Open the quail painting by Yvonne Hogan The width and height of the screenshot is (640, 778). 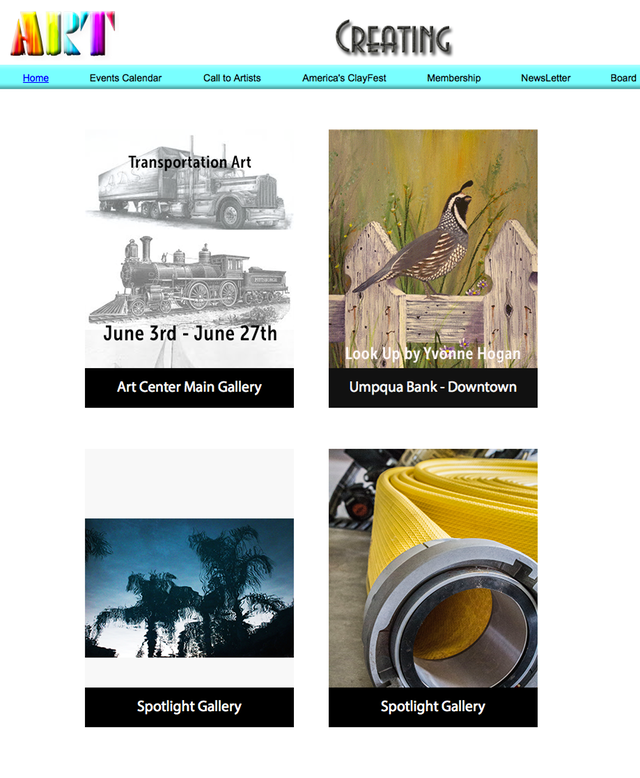(x=433, y=249)
